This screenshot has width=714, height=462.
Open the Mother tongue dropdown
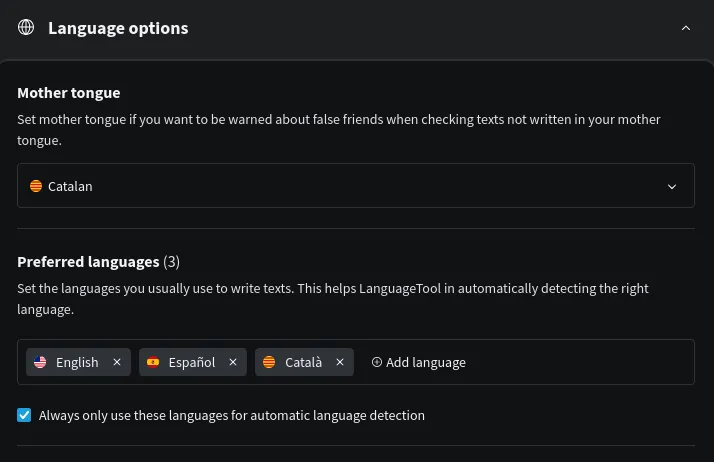pos(355,186)
